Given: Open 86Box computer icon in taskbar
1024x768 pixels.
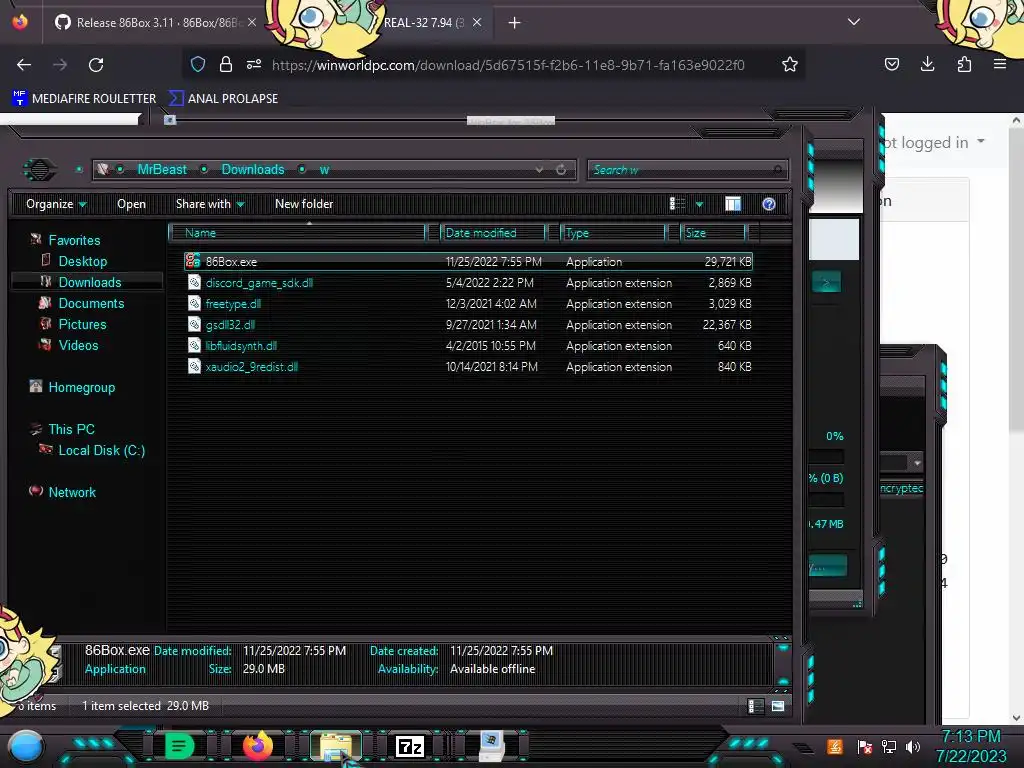Looking at the screenshot, I should [x=490, y=746].
